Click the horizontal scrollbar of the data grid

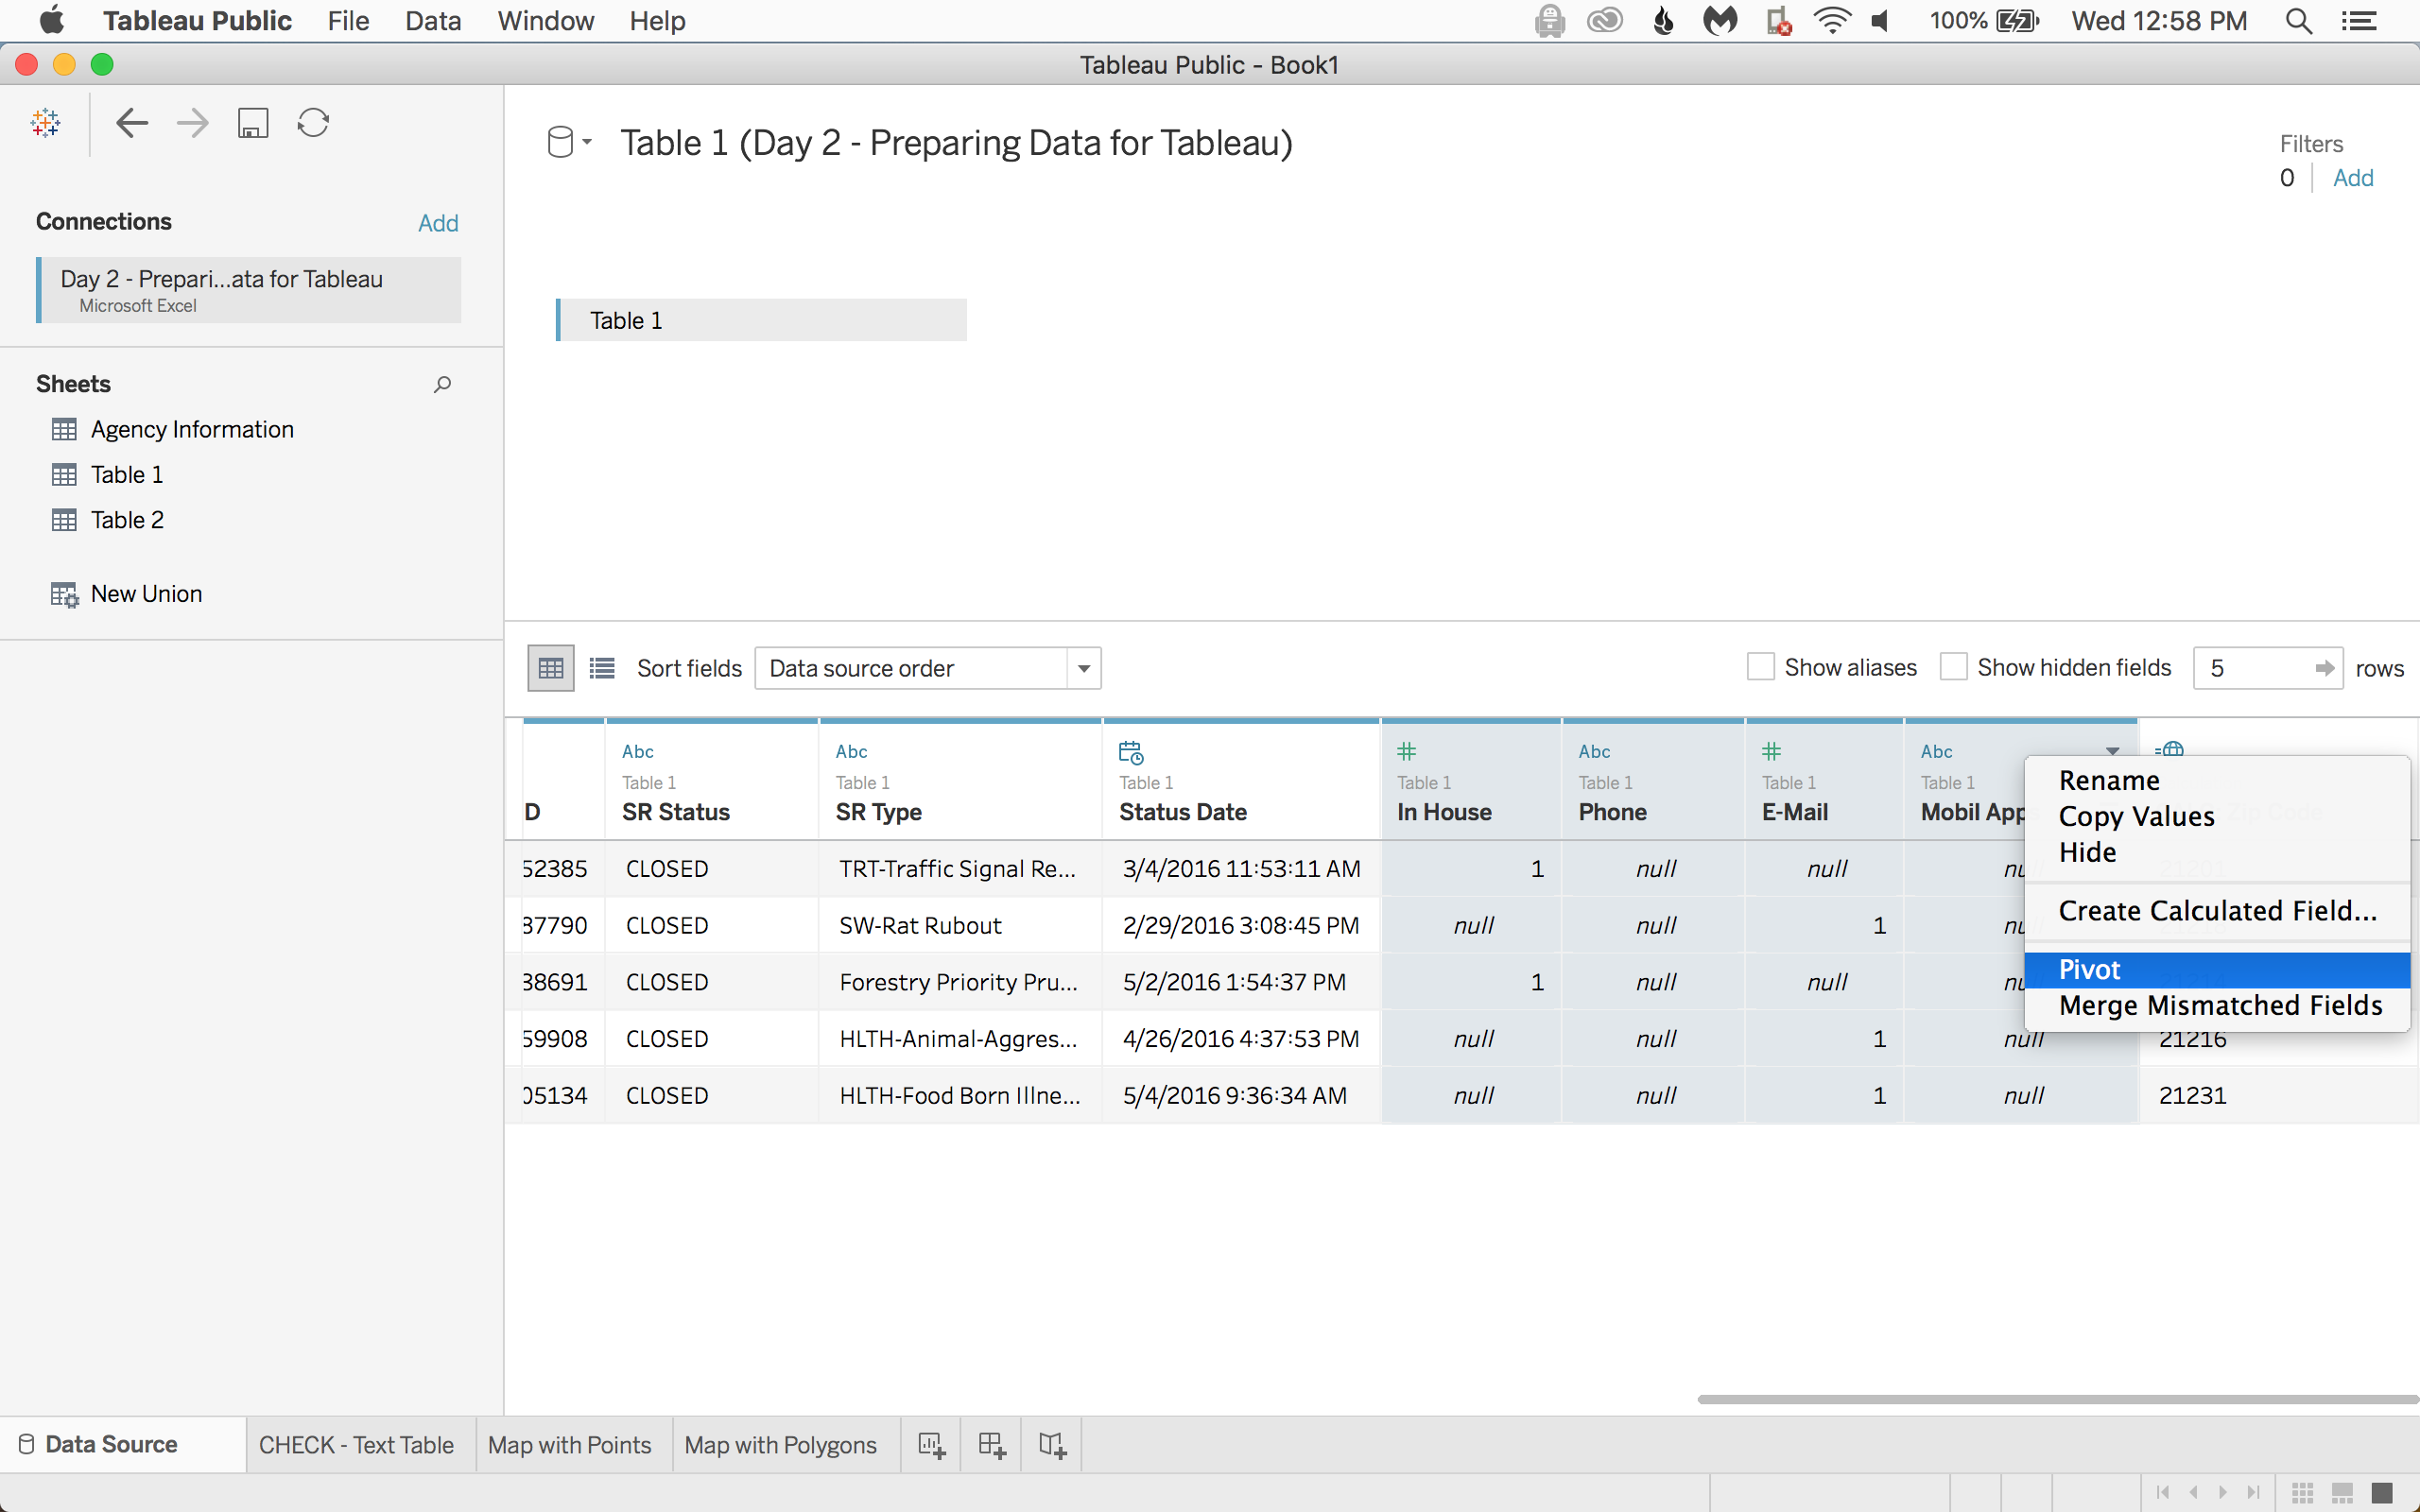[x=2057, y=1399]
